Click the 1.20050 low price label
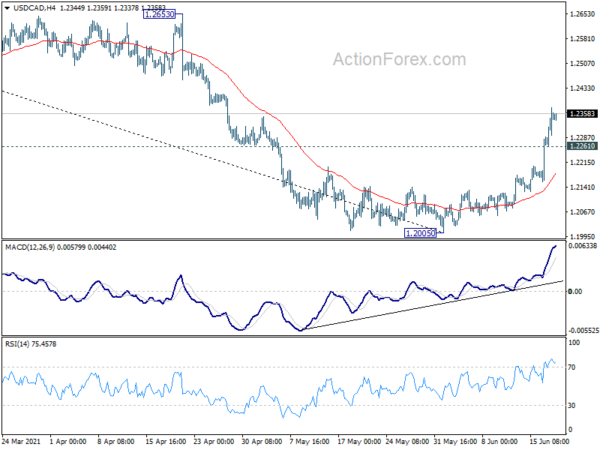 (421, 233)
